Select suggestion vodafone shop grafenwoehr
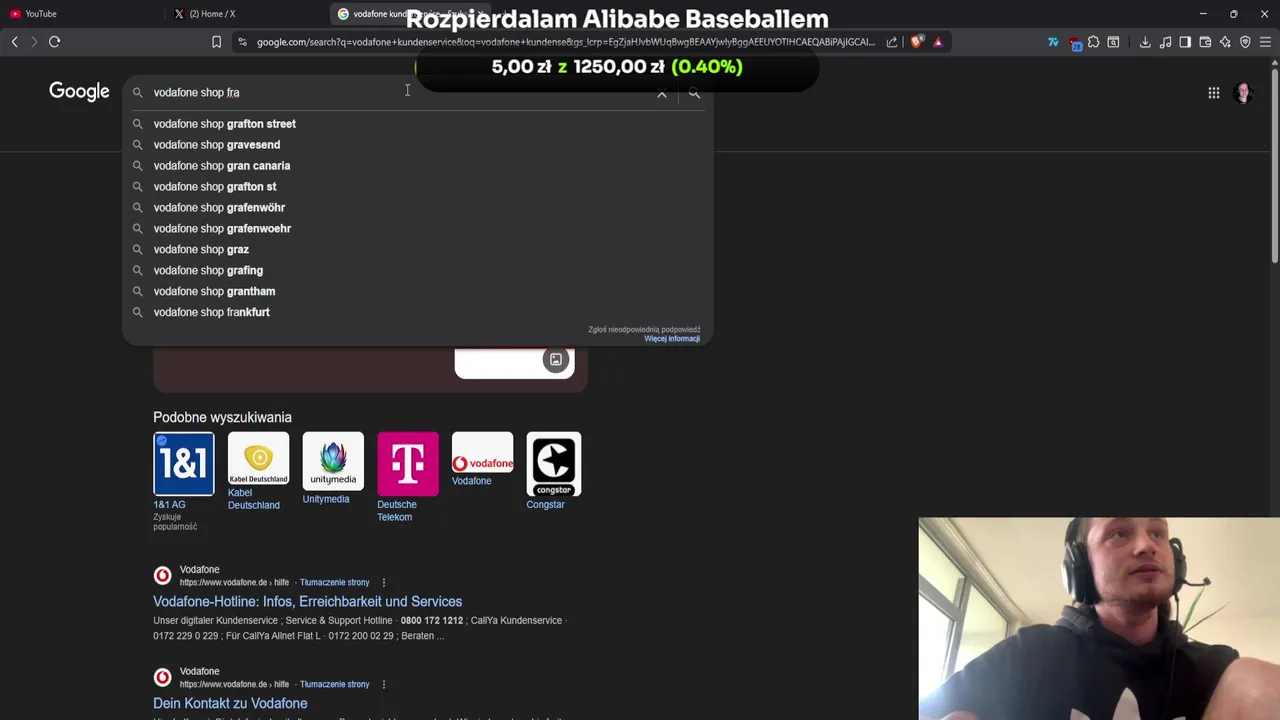The width and height of the screenshot is (1280, 720). point(418,229)
